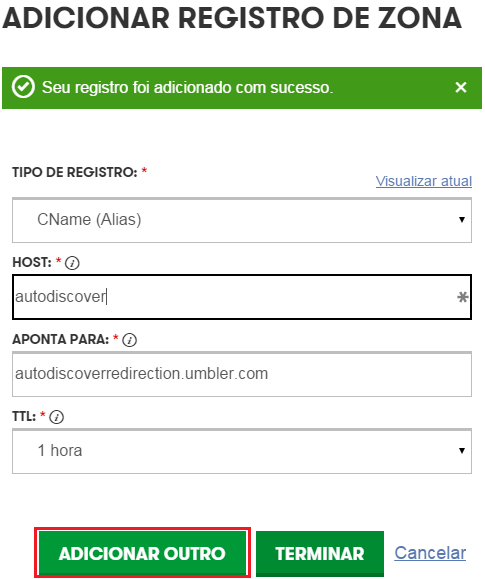The height and width of the screenshot is (579, 485).
Task: Click the asterisk icon inside the host field
Action: 462,297
